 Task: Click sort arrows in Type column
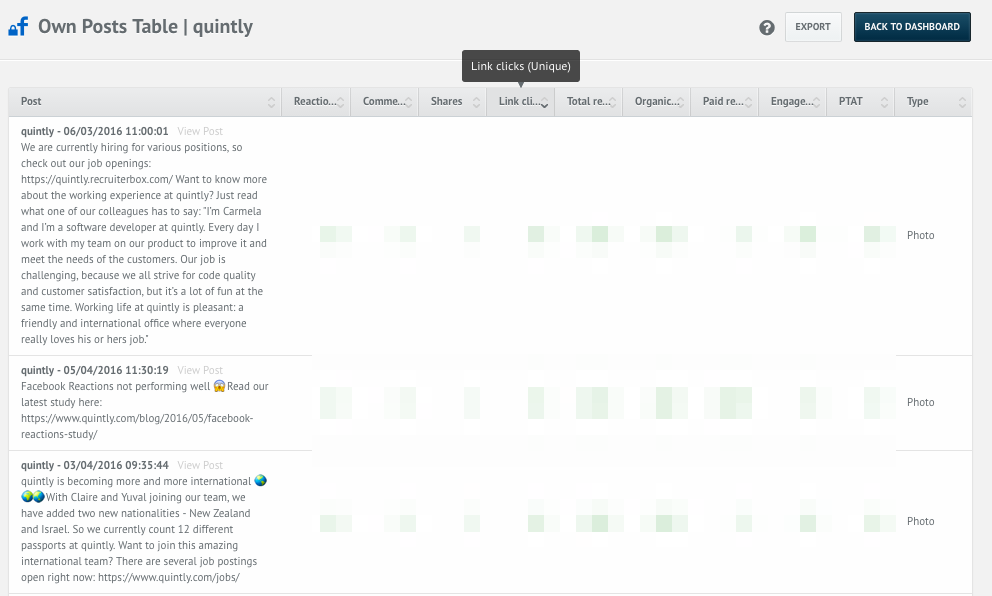pos(962,102)
